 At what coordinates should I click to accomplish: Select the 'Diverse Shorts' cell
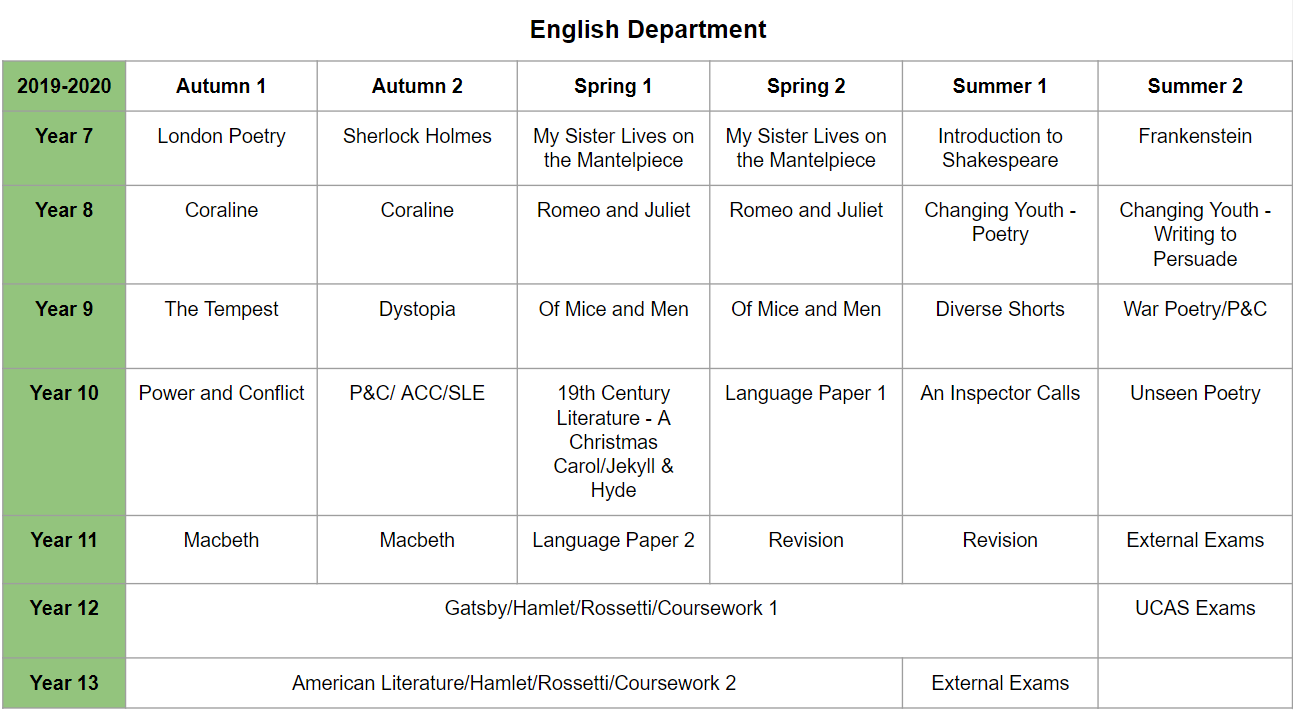coord(1000,326)
